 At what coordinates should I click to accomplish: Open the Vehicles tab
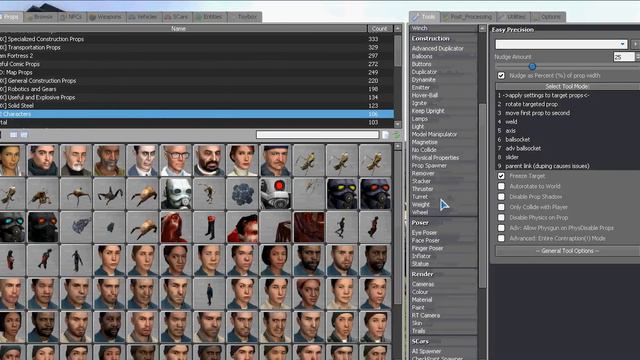pyautogui.click(x=144, y=17)
